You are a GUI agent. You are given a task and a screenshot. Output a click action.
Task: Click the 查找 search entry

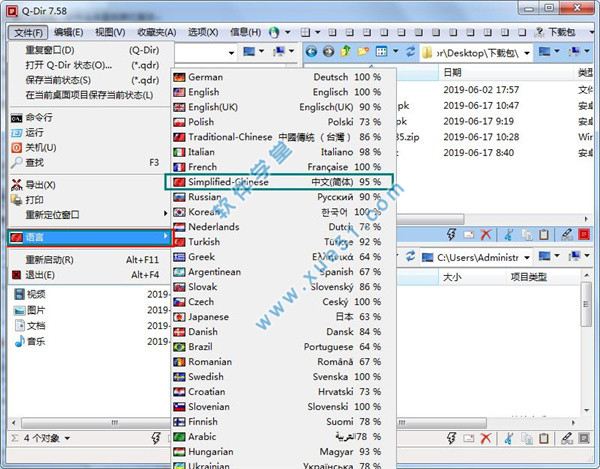(x=90, y=162)
